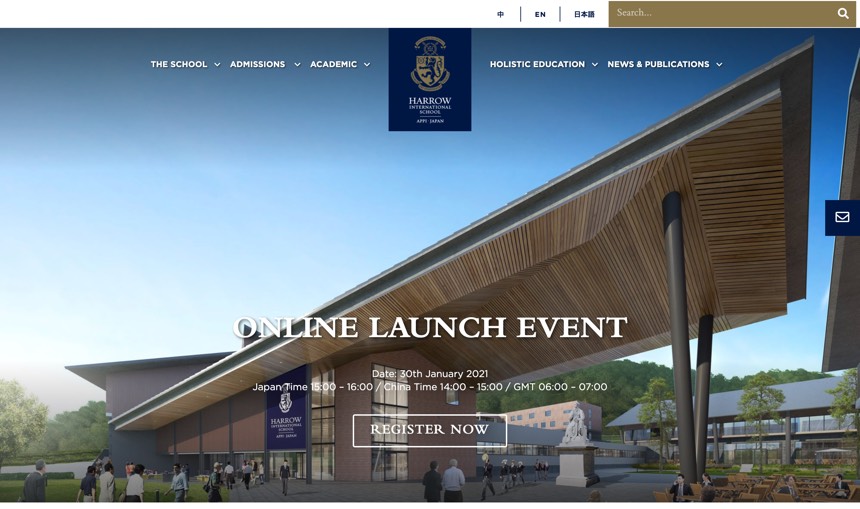The image size is (860, 509).
Task: Click the Register Now button
Action: pyautogui.click(x=429, y=431)
